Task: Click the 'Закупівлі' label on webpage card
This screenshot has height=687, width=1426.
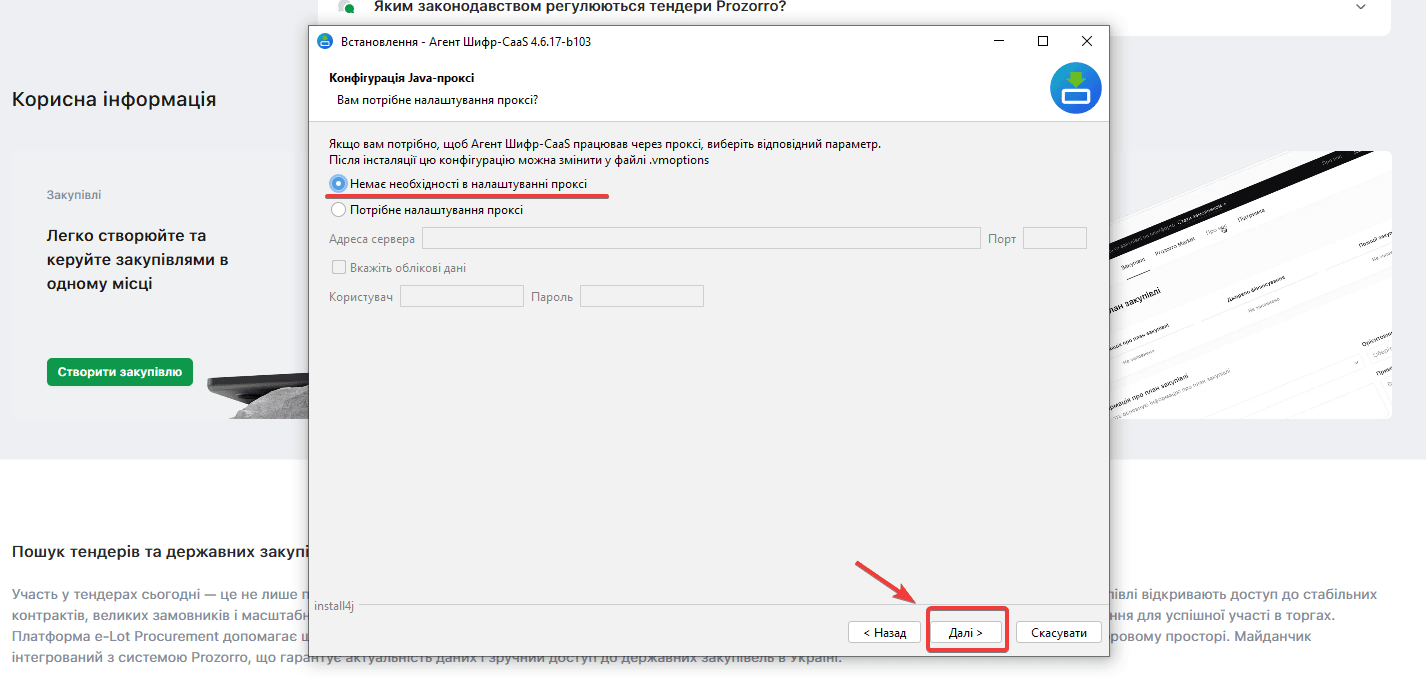Action: coord(74,195)
